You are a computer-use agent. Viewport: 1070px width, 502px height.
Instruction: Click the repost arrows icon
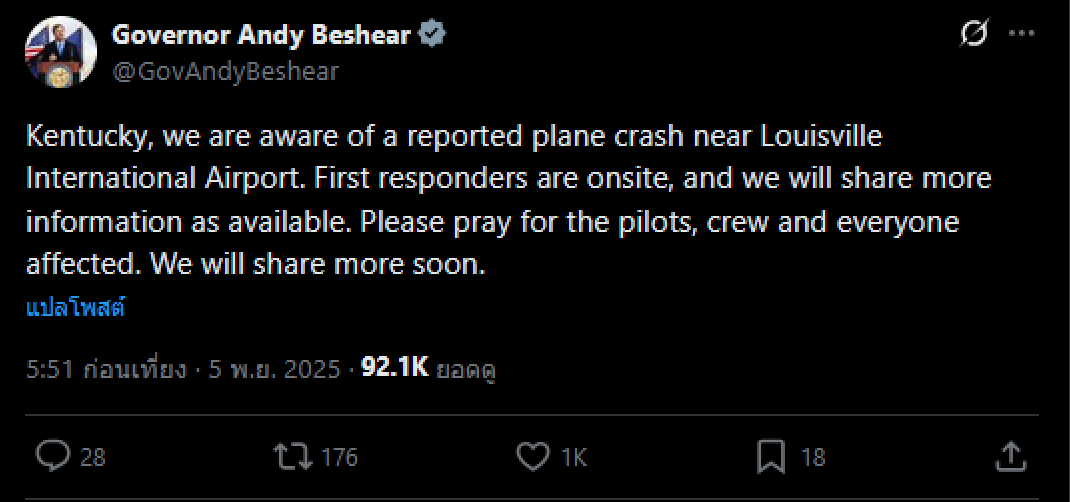click(x=292, y=457)
